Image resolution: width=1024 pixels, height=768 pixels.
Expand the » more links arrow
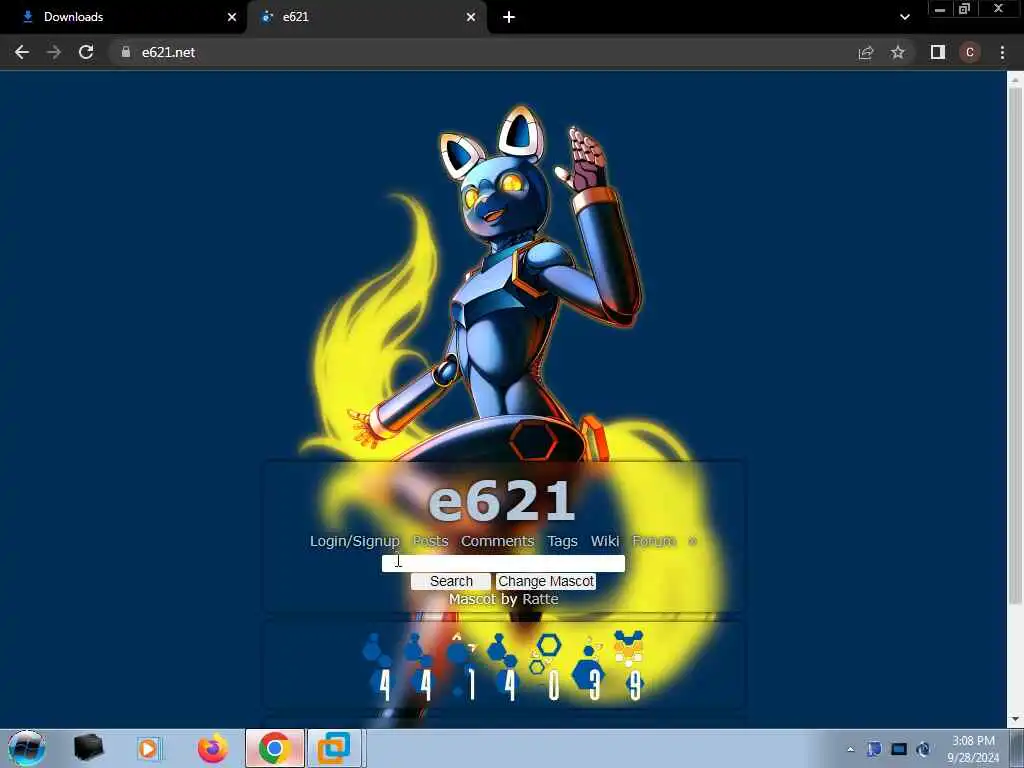coord(692,541)
